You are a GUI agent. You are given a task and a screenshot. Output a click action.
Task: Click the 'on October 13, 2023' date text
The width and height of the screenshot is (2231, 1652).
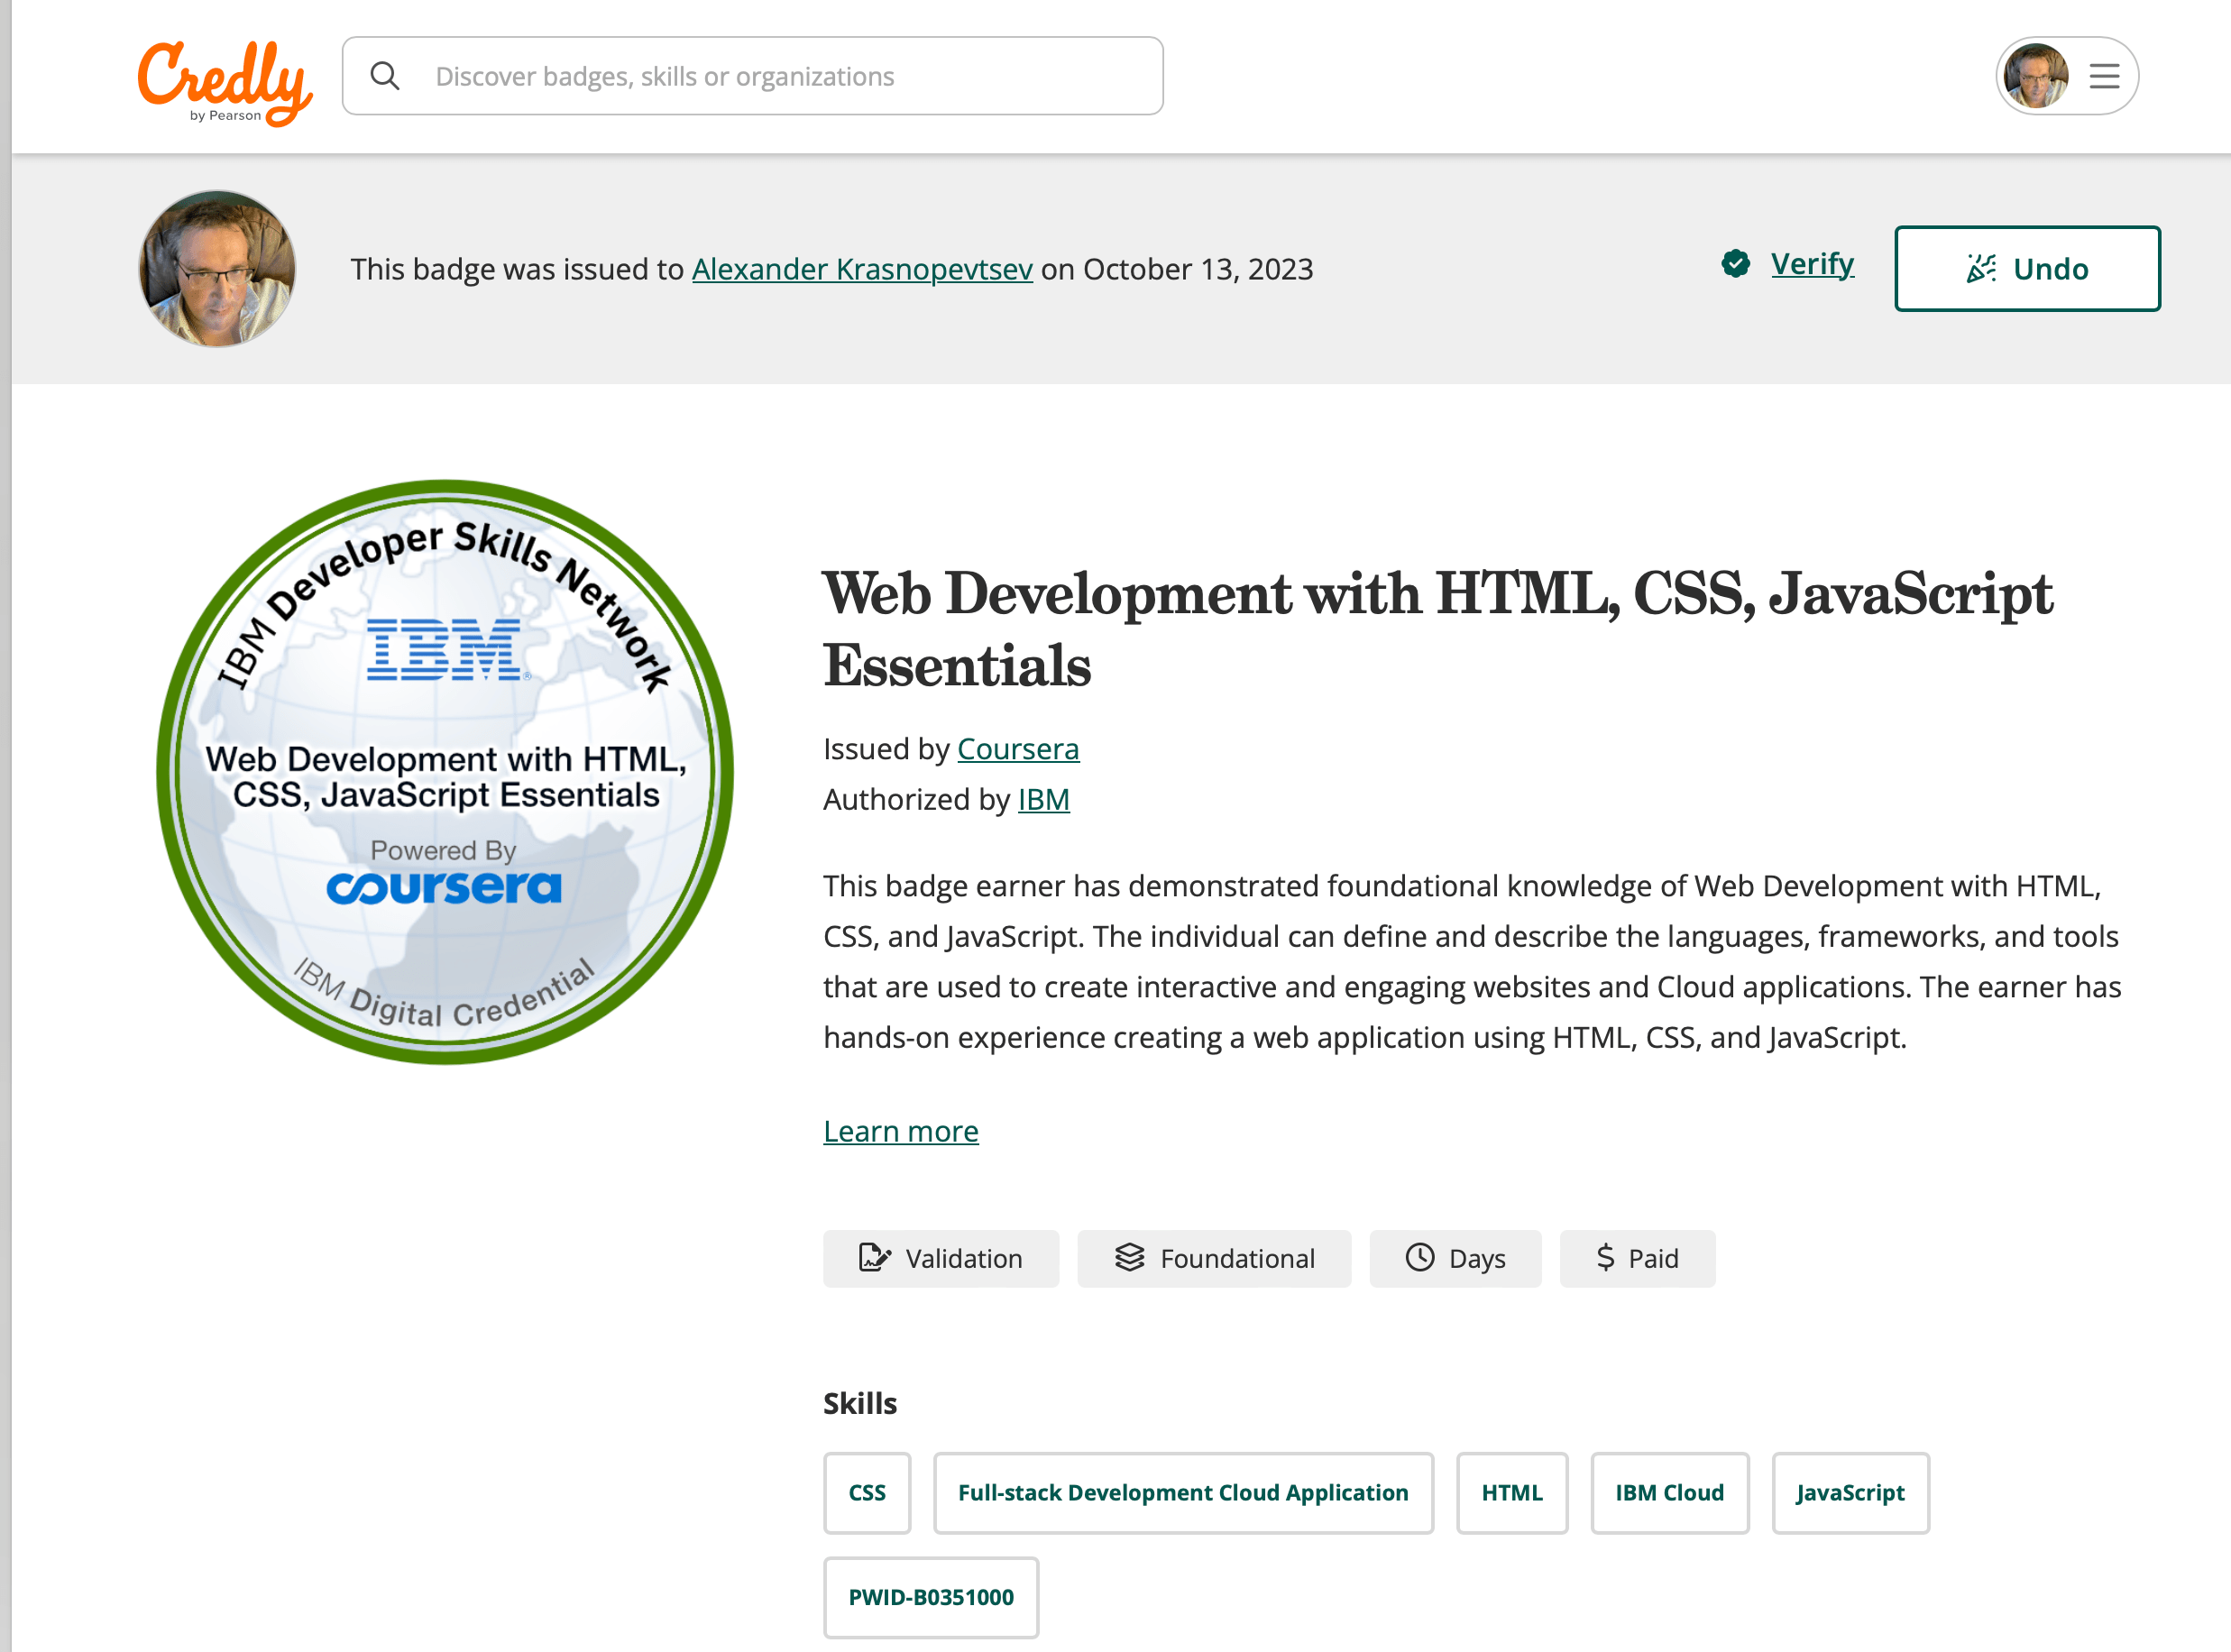[1177, 269]
